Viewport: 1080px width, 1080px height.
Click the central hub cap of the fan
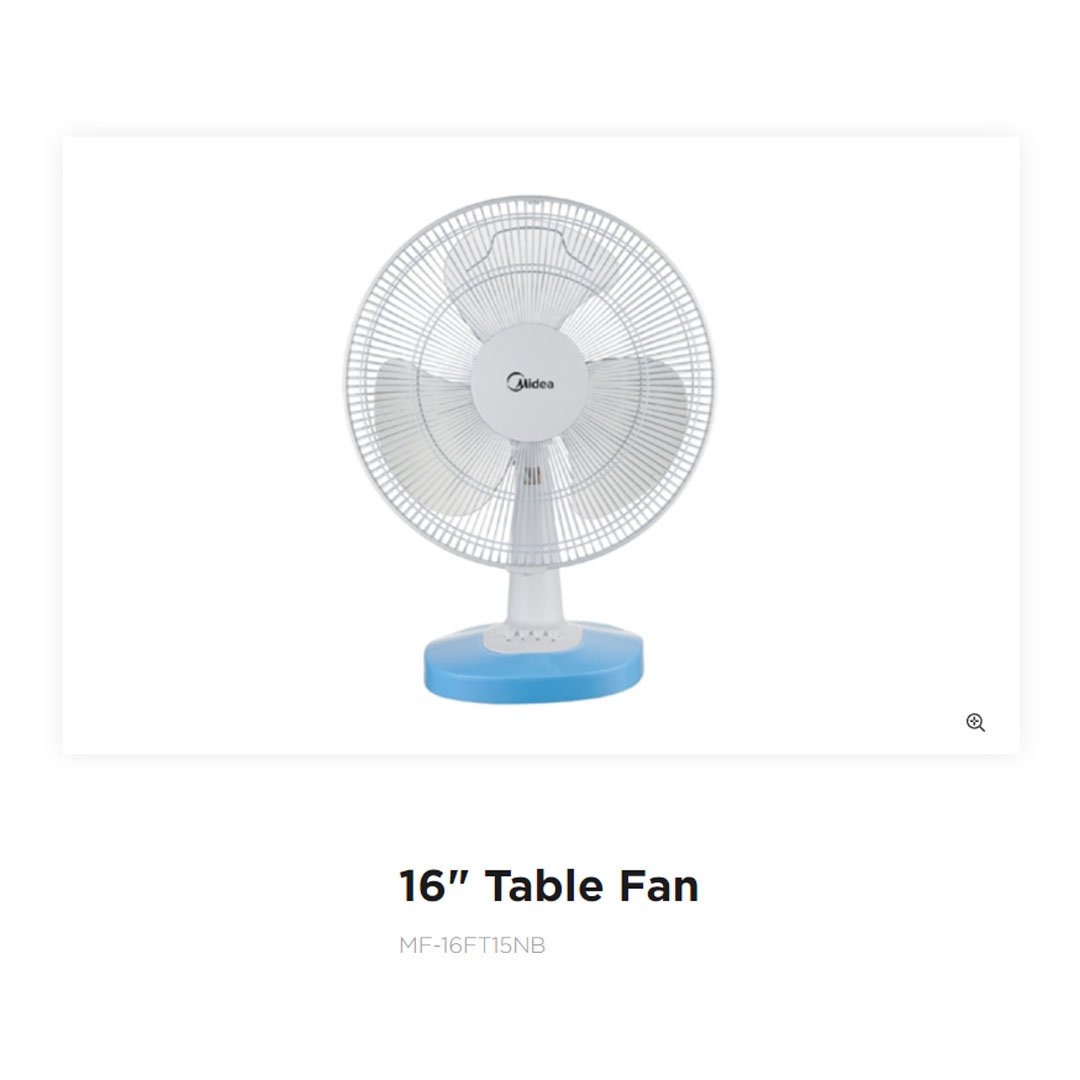pyautogui.click(x=530, y=384)
